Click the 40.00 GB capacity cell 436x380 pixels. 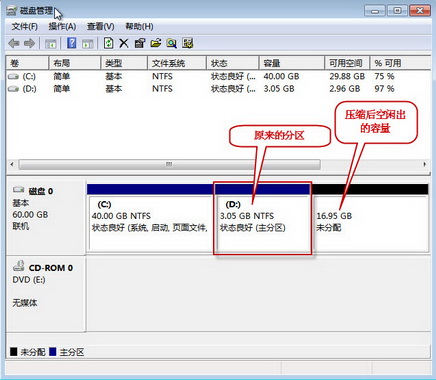click(x=281, y=77)
